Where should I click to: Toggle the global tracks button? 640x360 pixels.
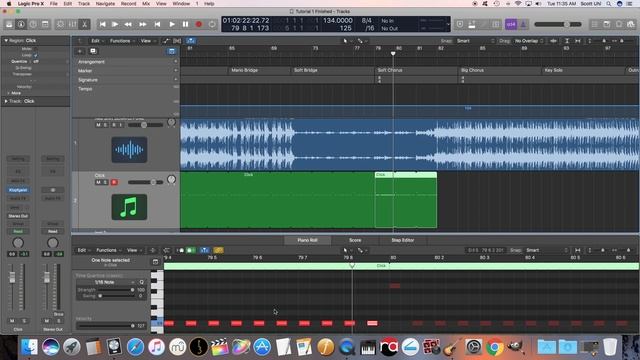(171, 51)
